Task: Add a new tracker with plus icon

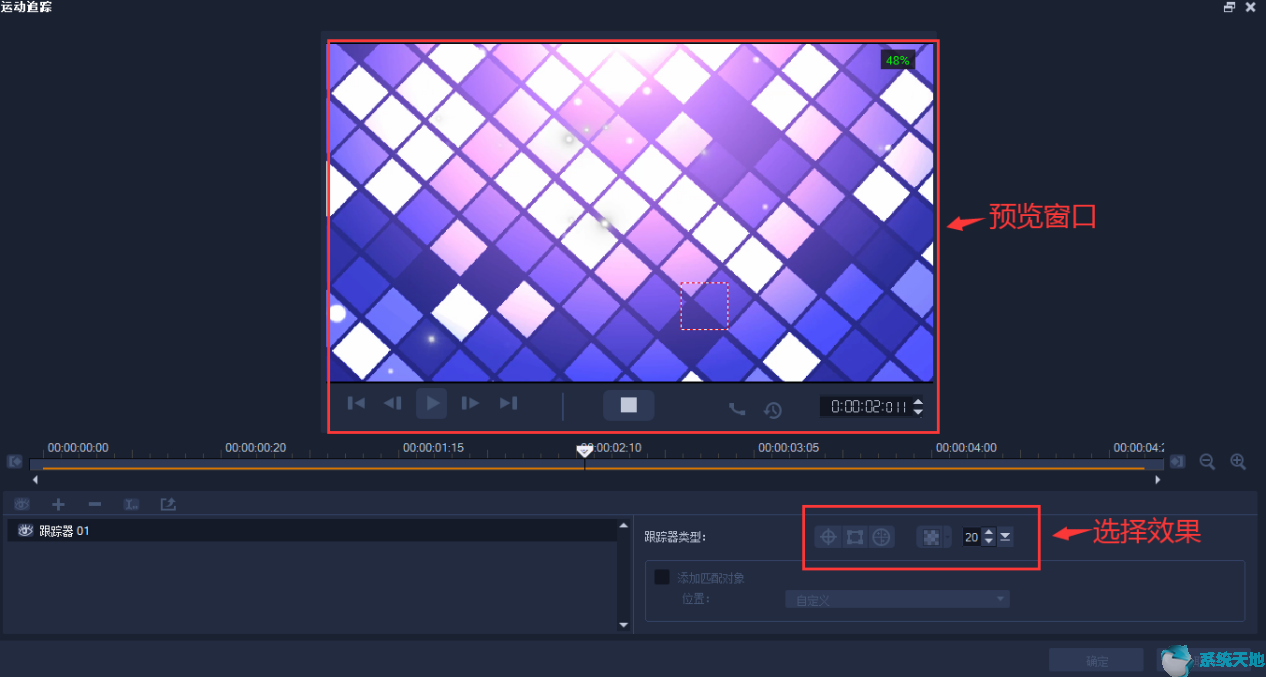Action: click(x=58, y=504)
